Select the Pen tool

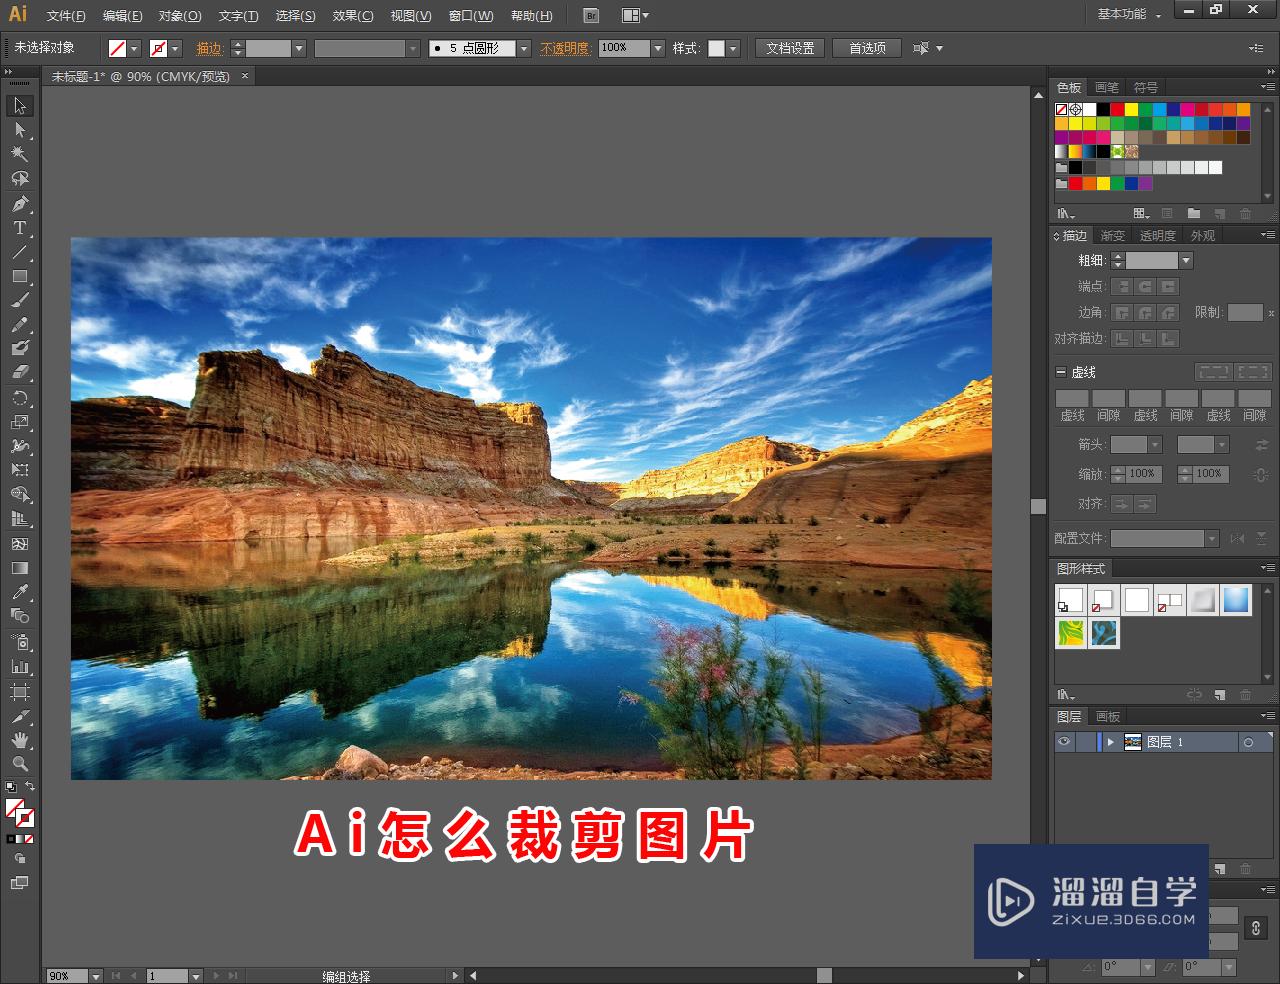point(20,204)
